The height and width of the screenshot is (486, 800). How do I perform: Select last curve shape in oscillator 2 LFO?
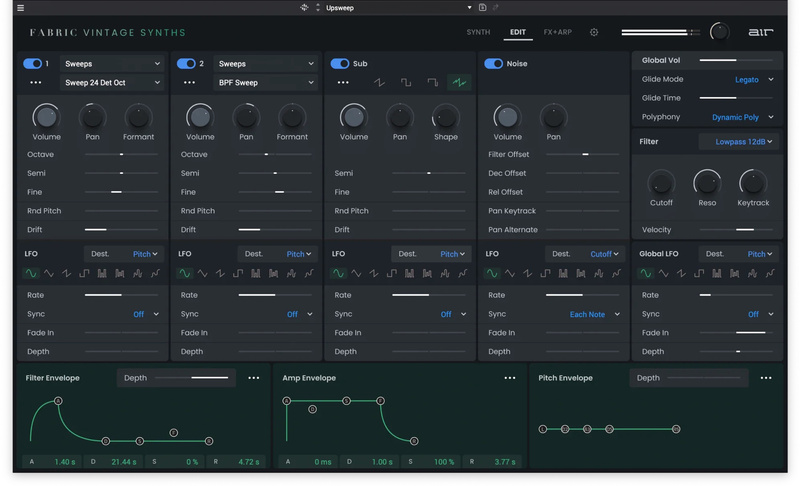pos(309,273)
